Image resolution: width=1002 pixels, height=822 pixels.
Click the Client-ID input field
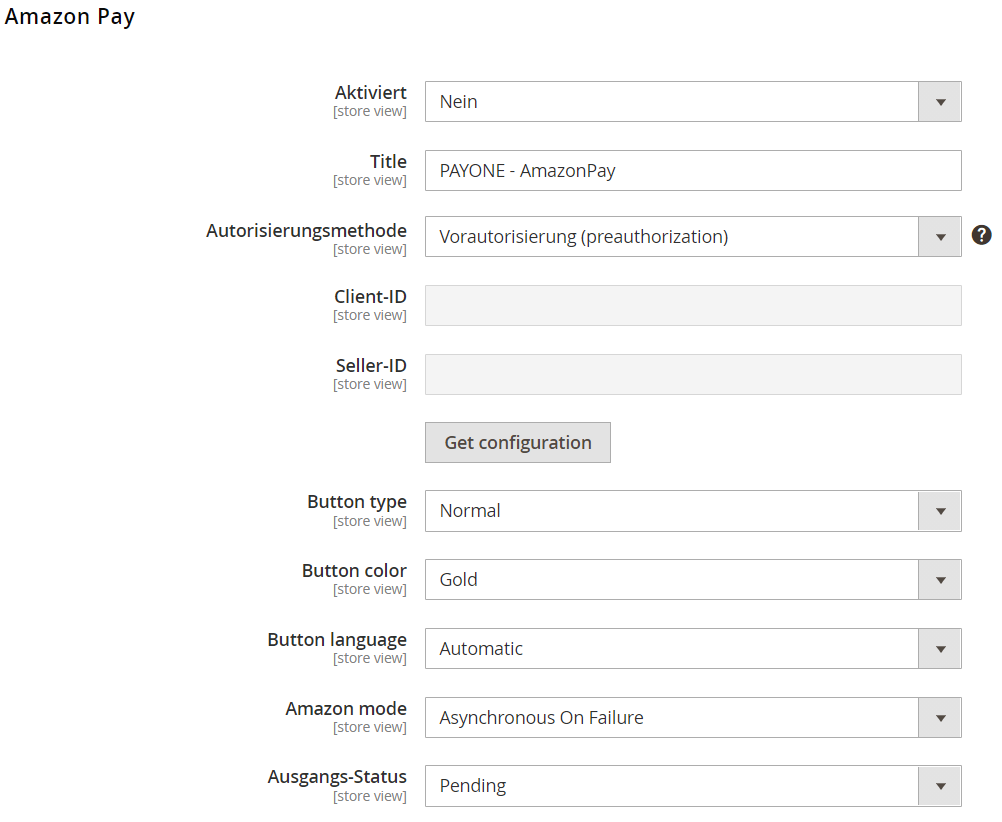pos(693,306)
